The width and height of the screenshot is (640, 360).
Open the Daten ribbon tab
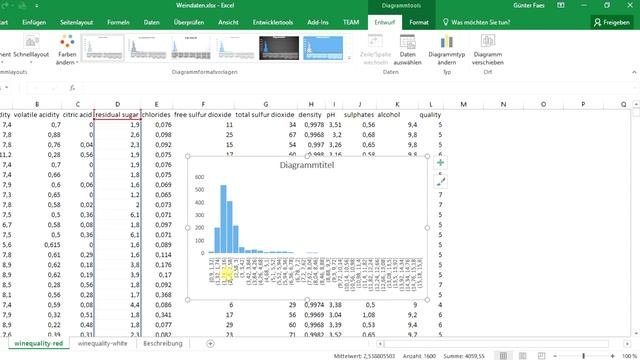tap(151, 22)
